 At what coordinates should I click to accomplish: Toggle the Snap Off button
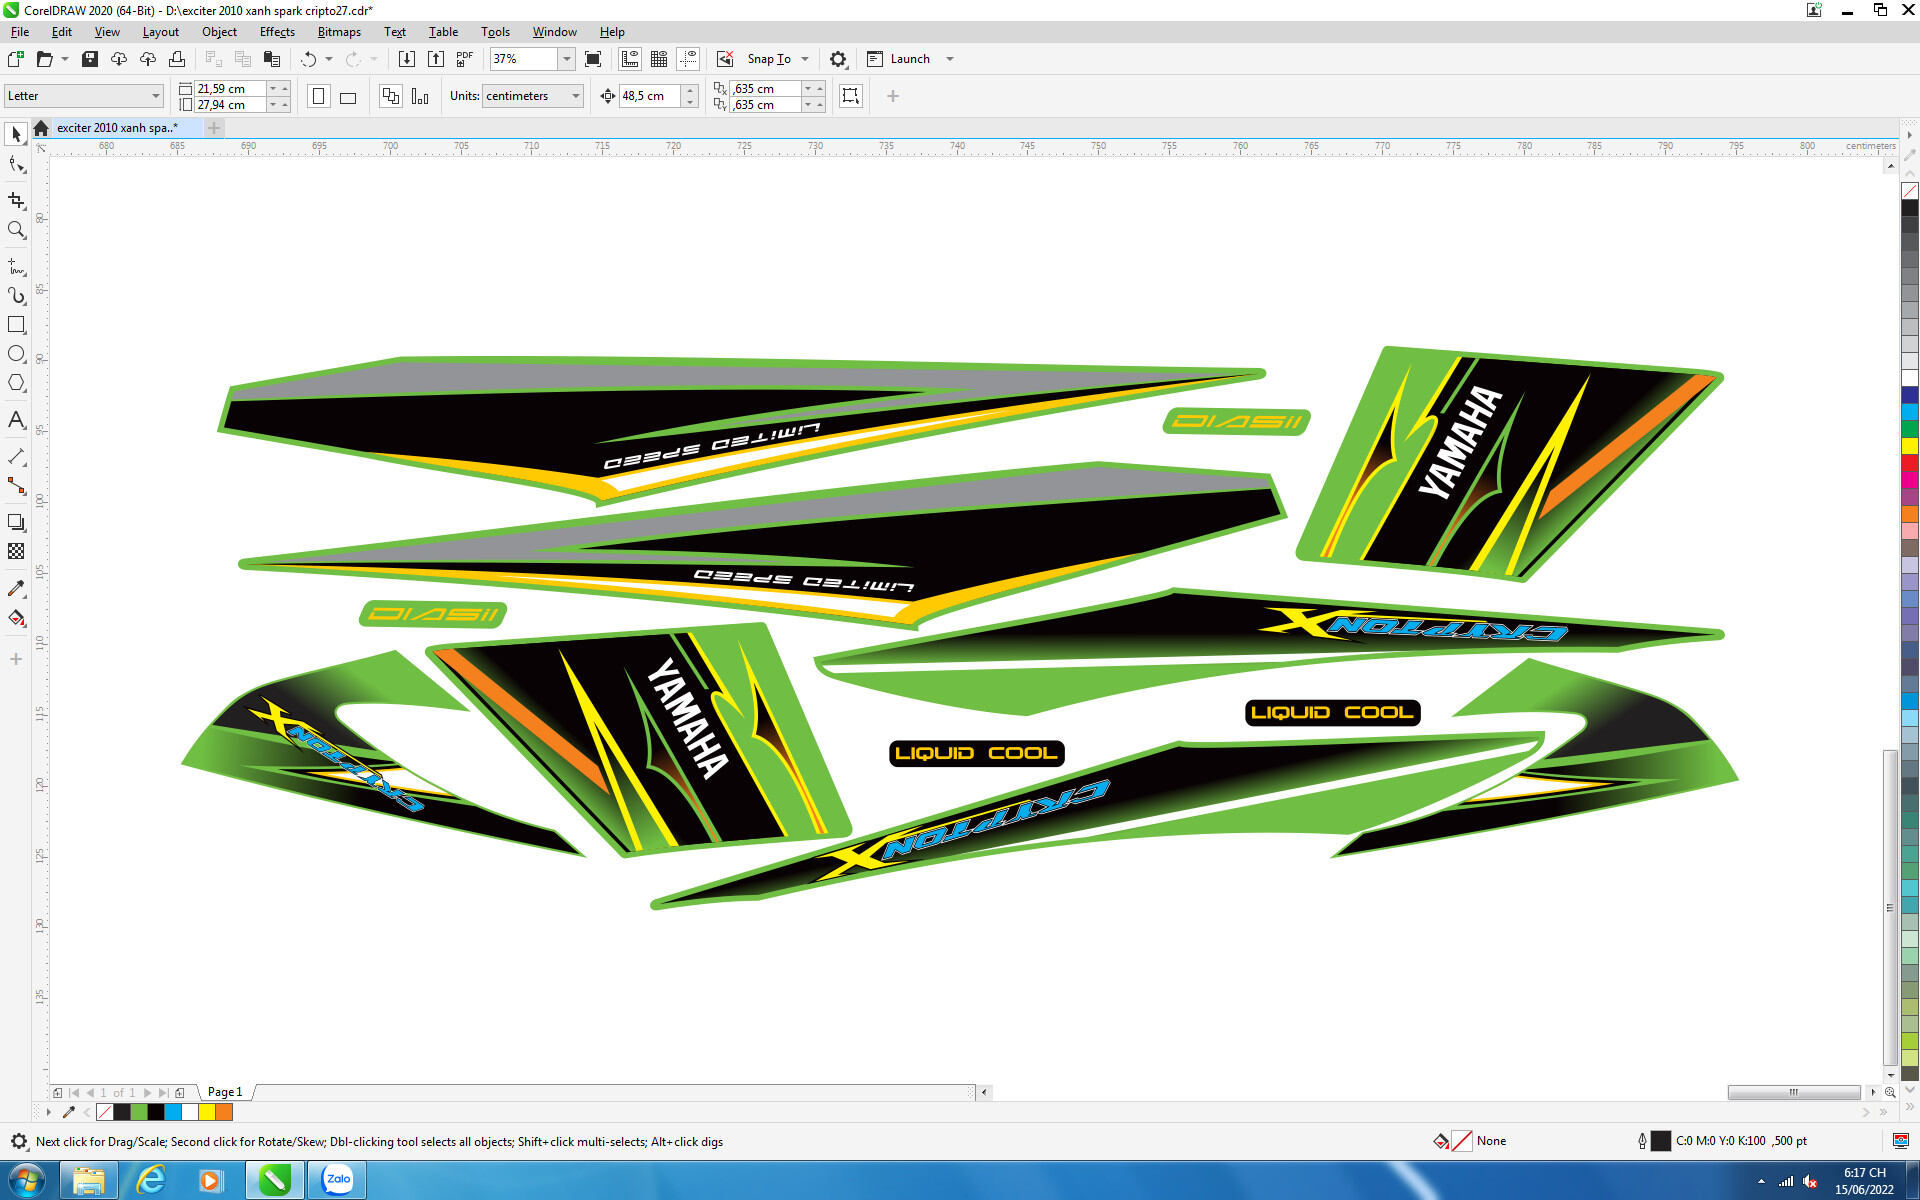click(725, 59)
